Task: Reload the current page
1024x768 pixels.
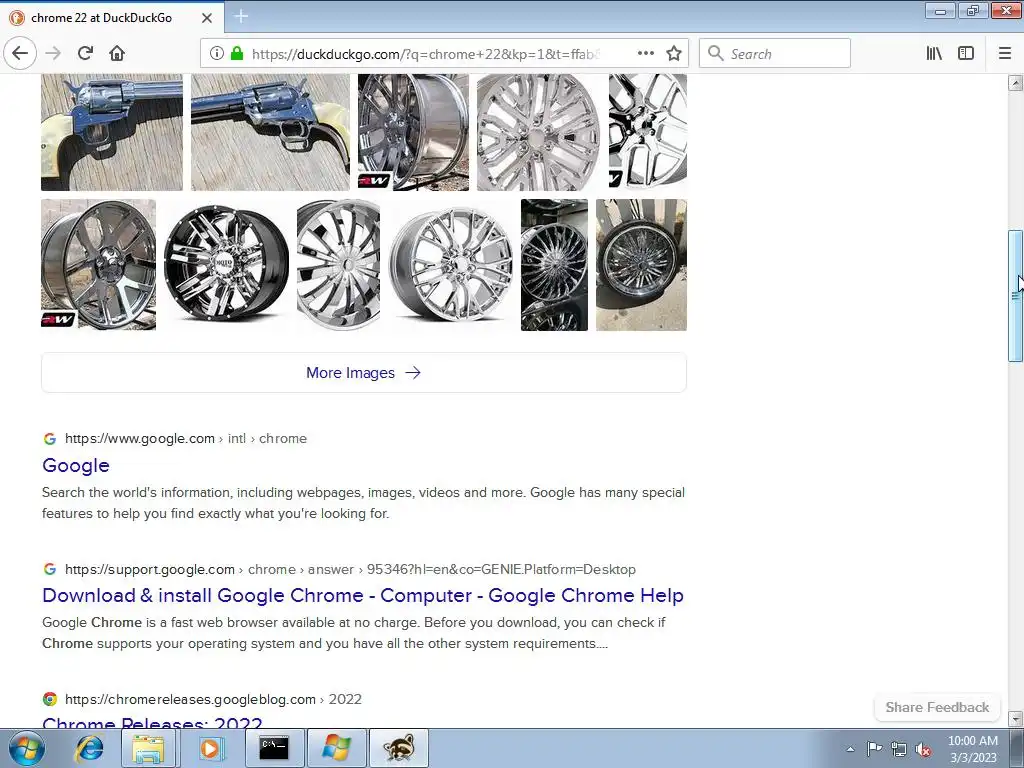Action: (x=85, y=53)
